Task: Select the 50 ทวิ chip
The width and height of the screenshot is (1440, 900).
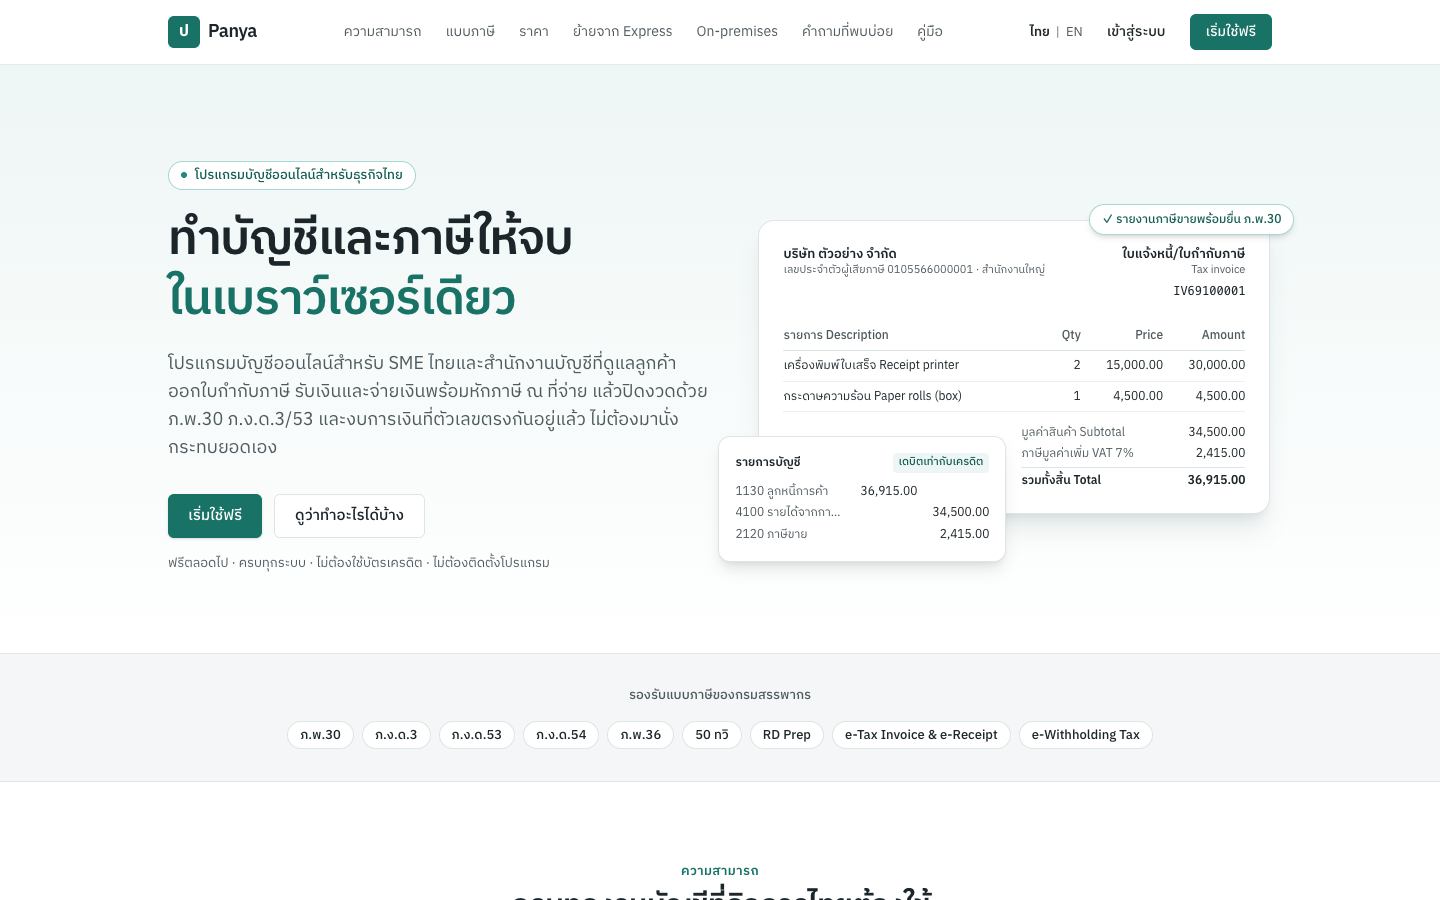Action: pyautogui.click(x=712, y=735)
